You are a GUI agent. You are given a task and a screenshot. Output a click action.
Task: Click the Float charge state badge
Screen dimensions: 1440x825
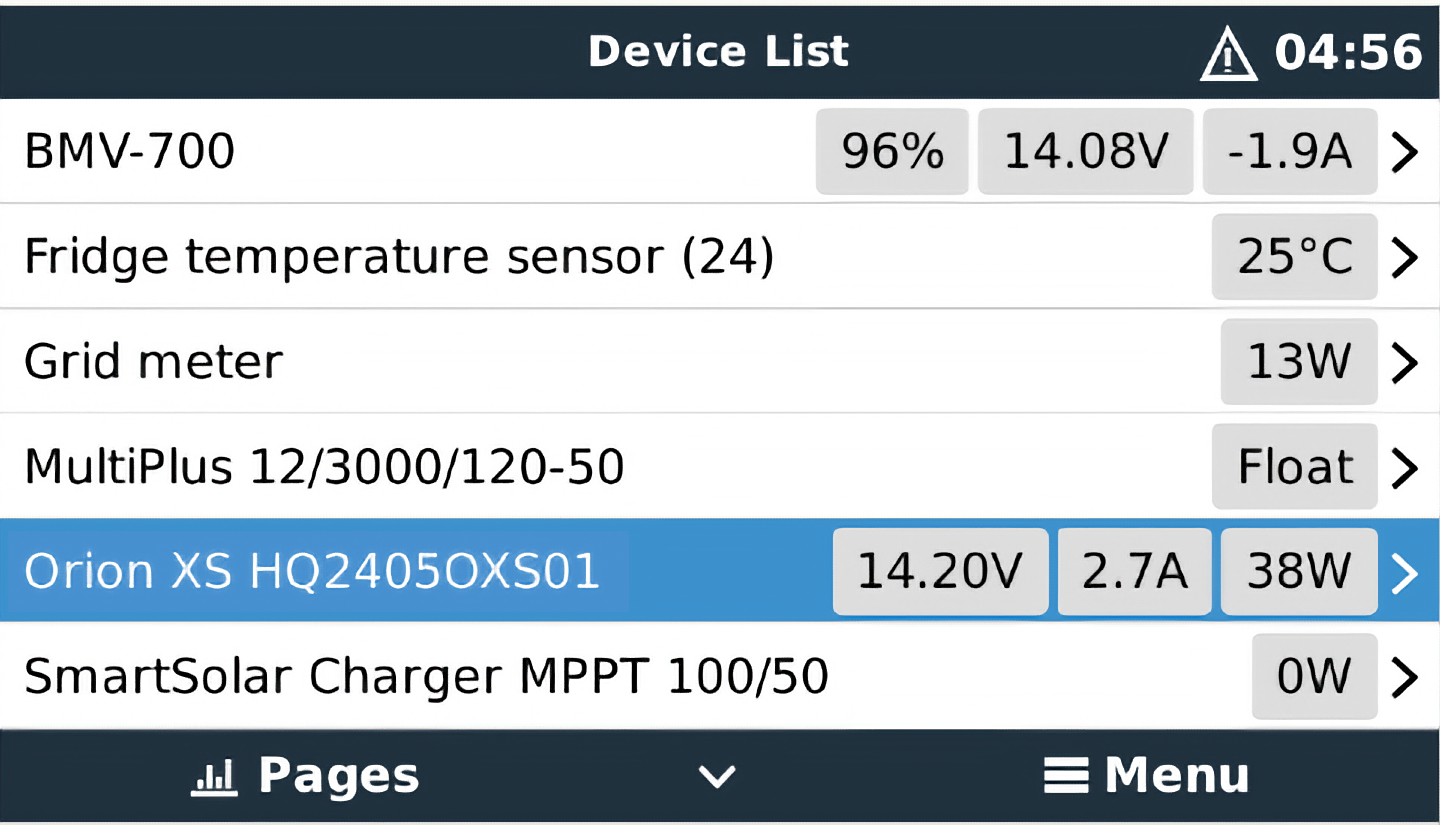pyautogui.click(x=1294, y=466)
